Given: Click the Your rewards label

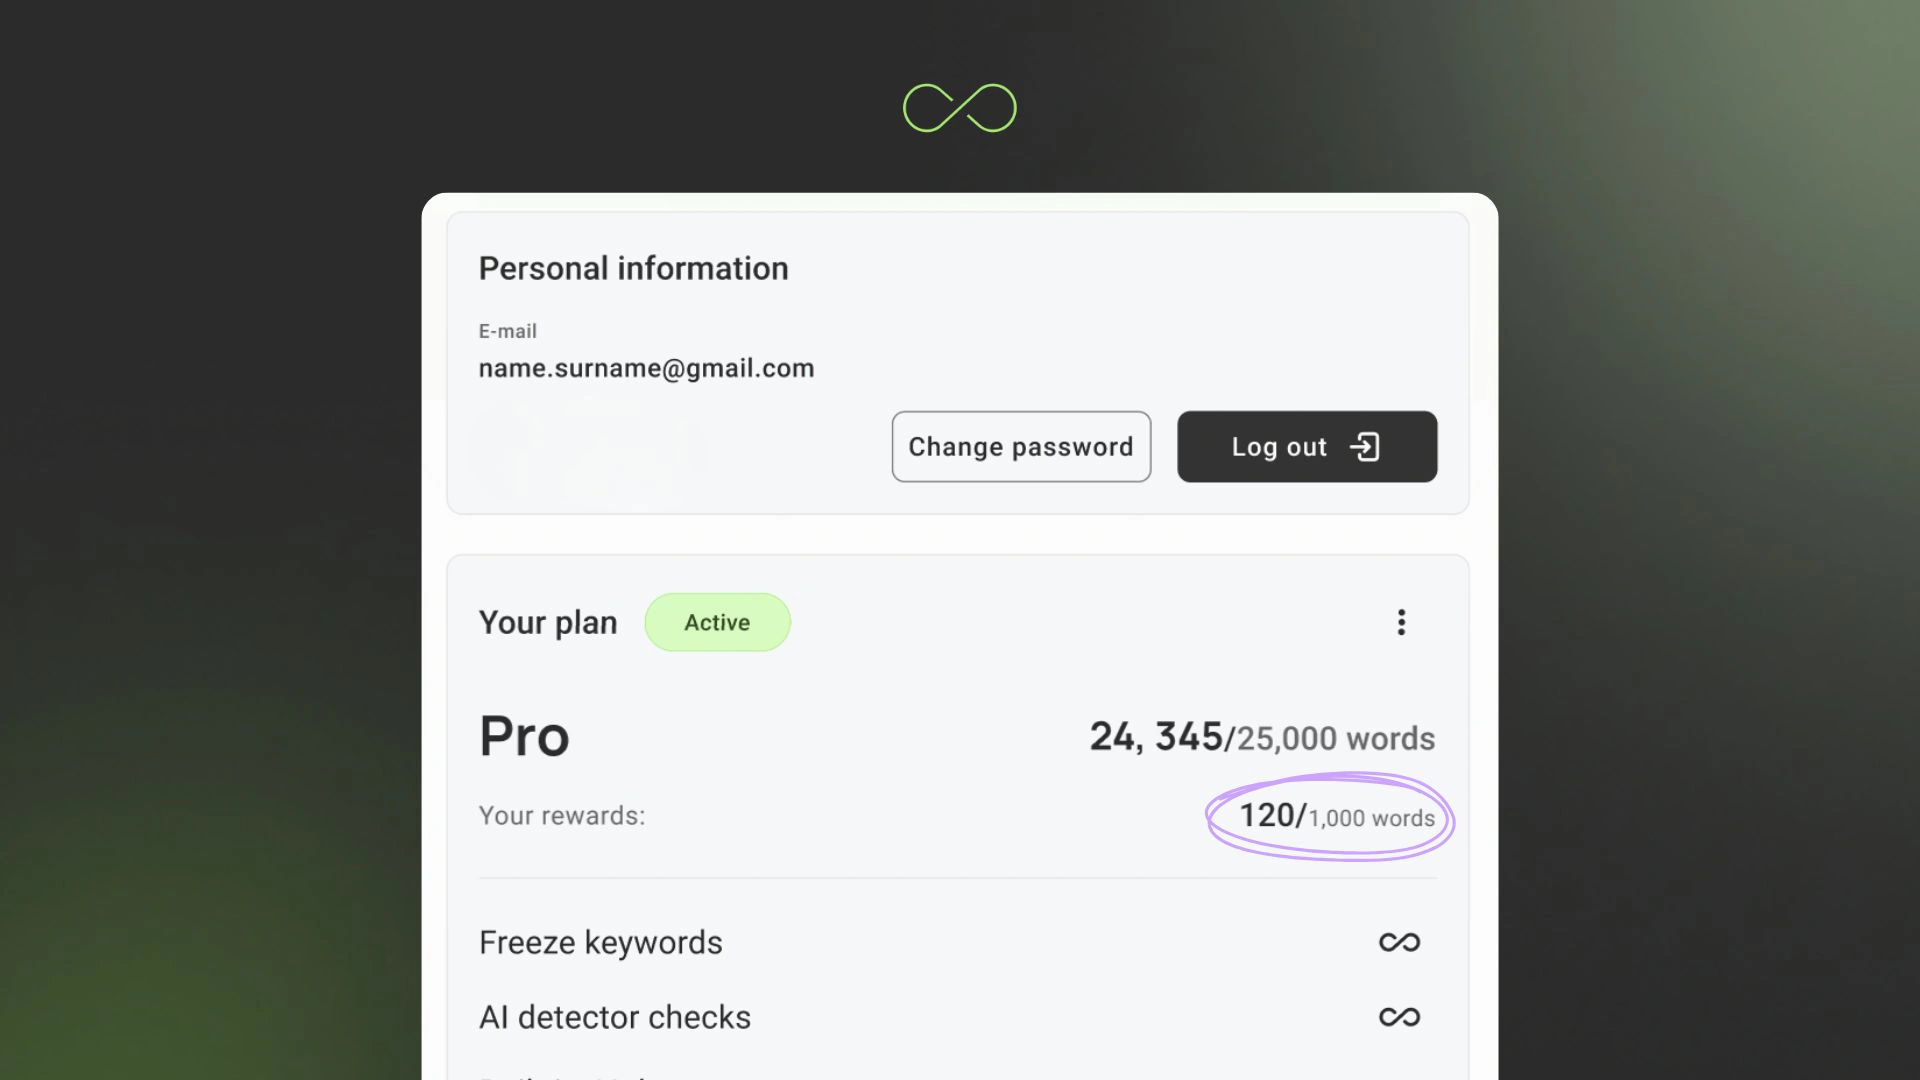Looking at the screenshot, I should tap(561, 816).
